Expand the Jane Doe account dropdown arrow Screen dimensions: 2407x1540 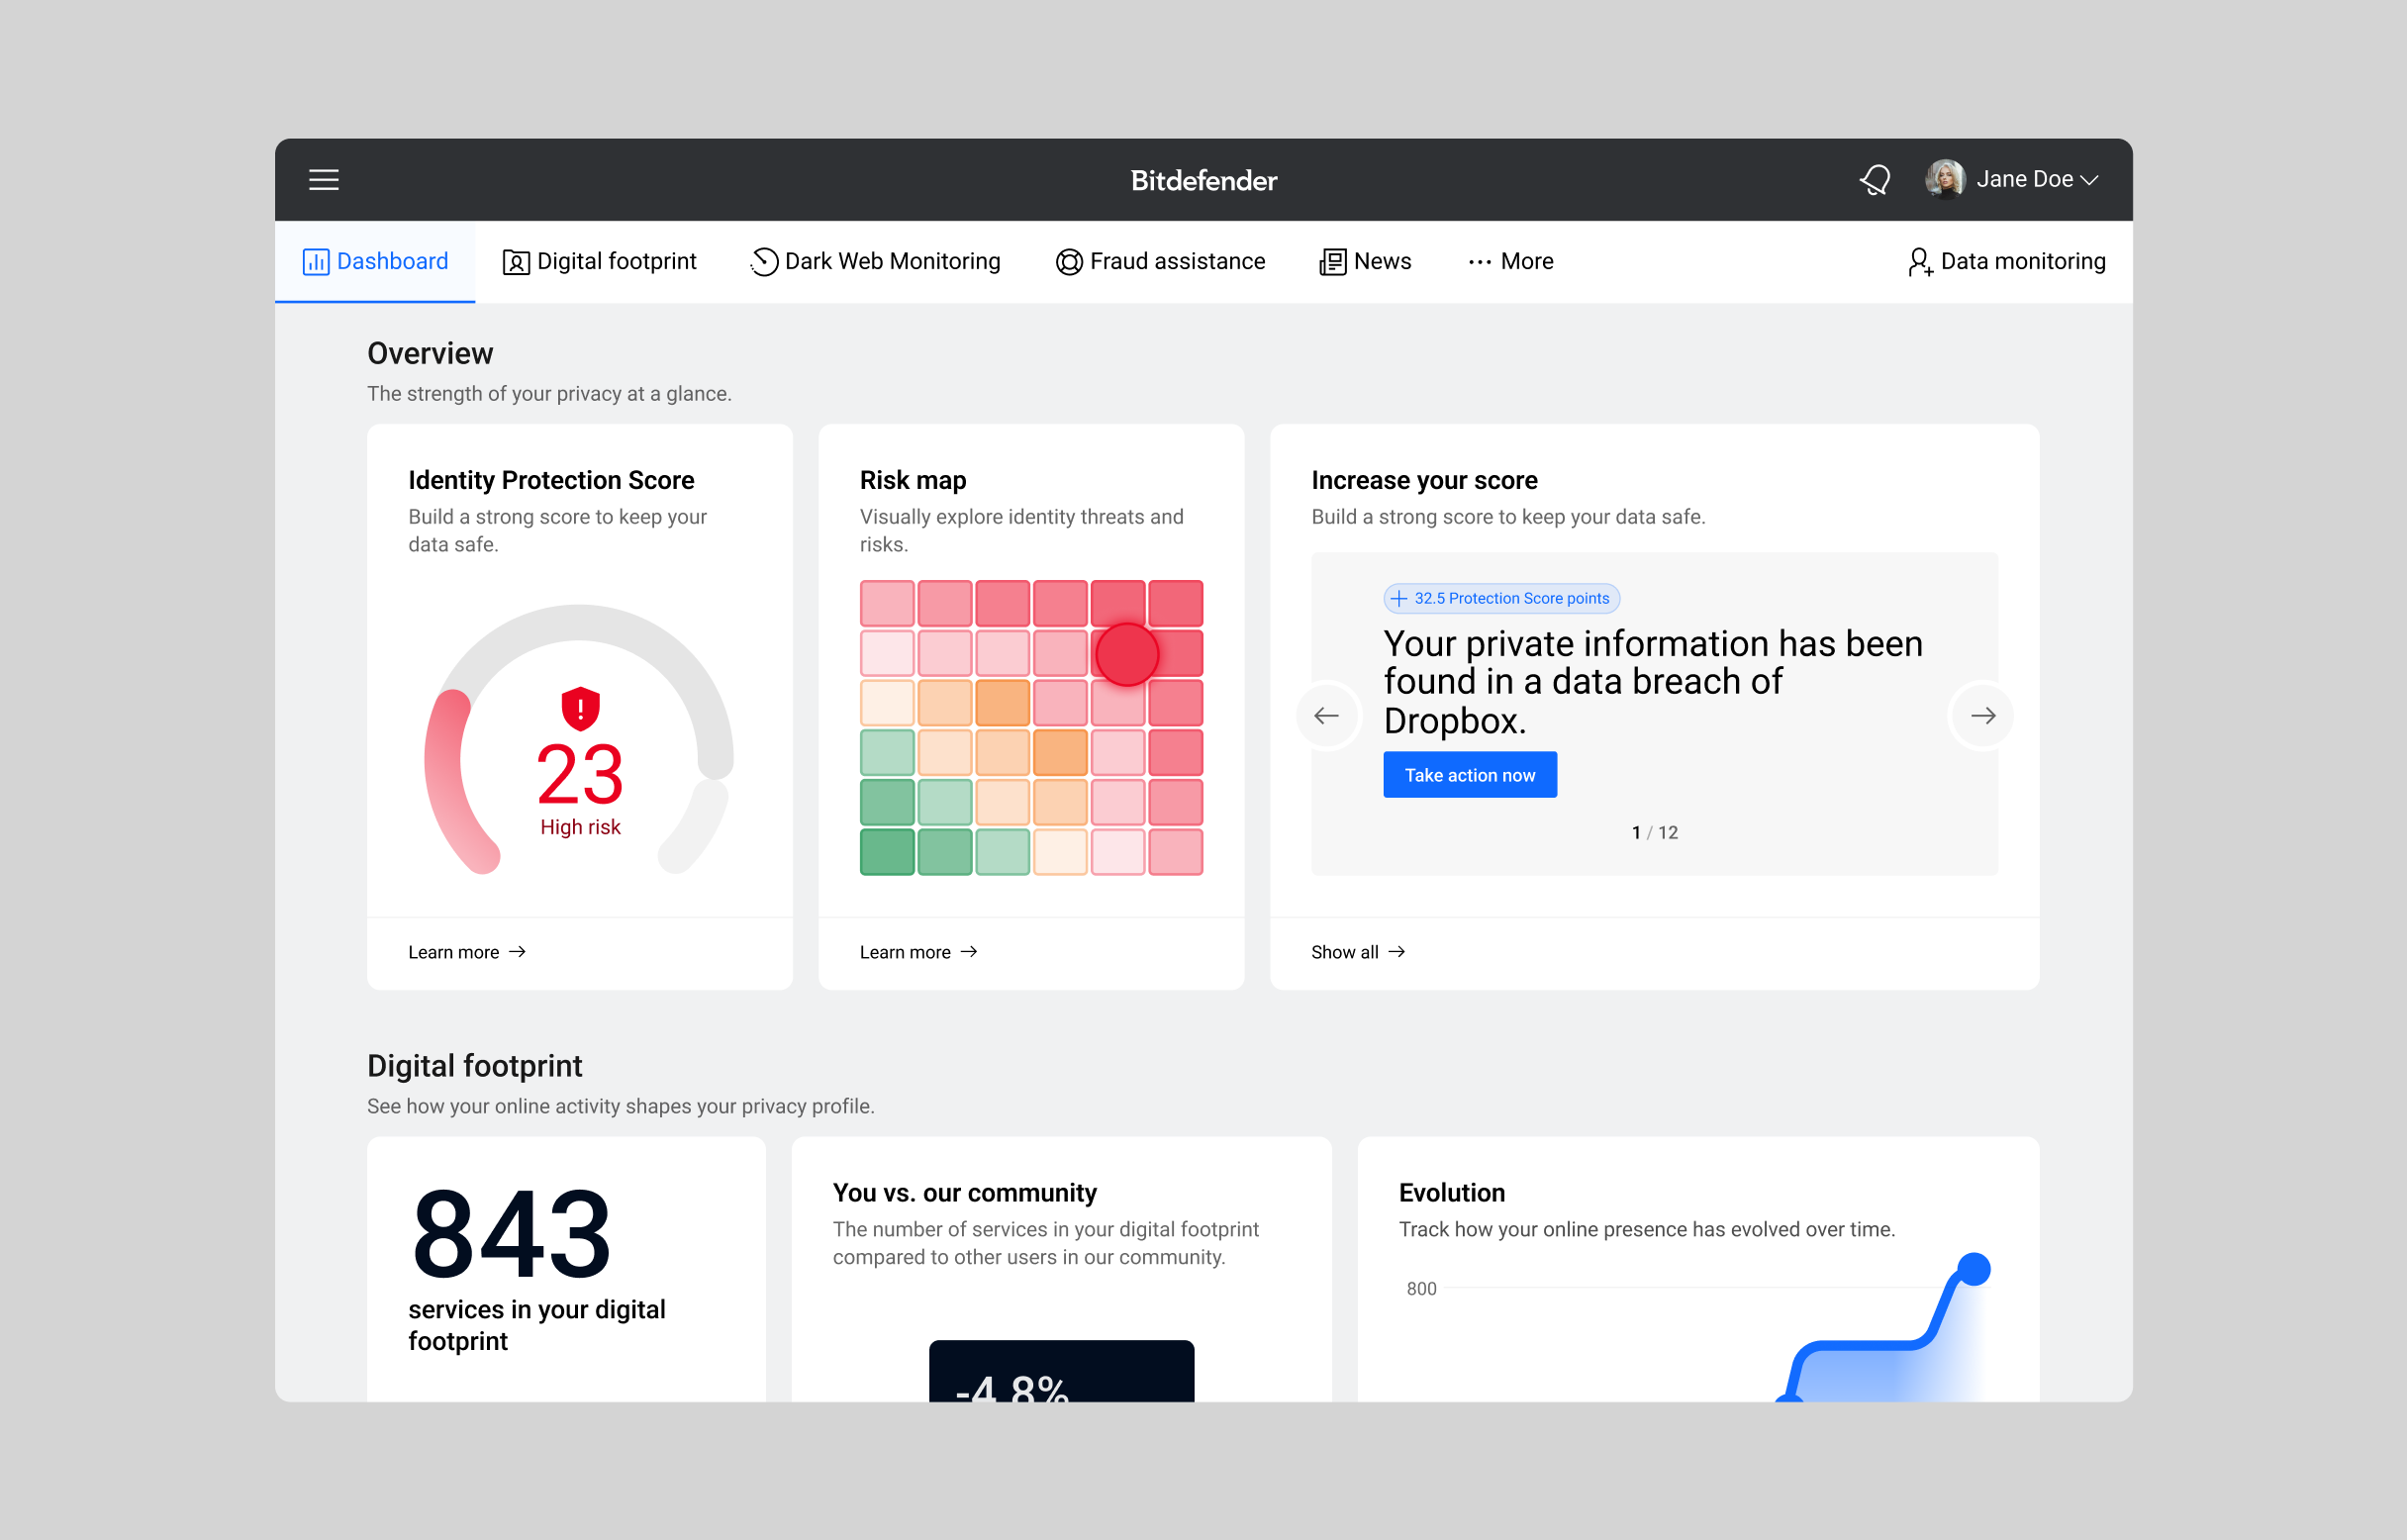(x=2088, y=180)
